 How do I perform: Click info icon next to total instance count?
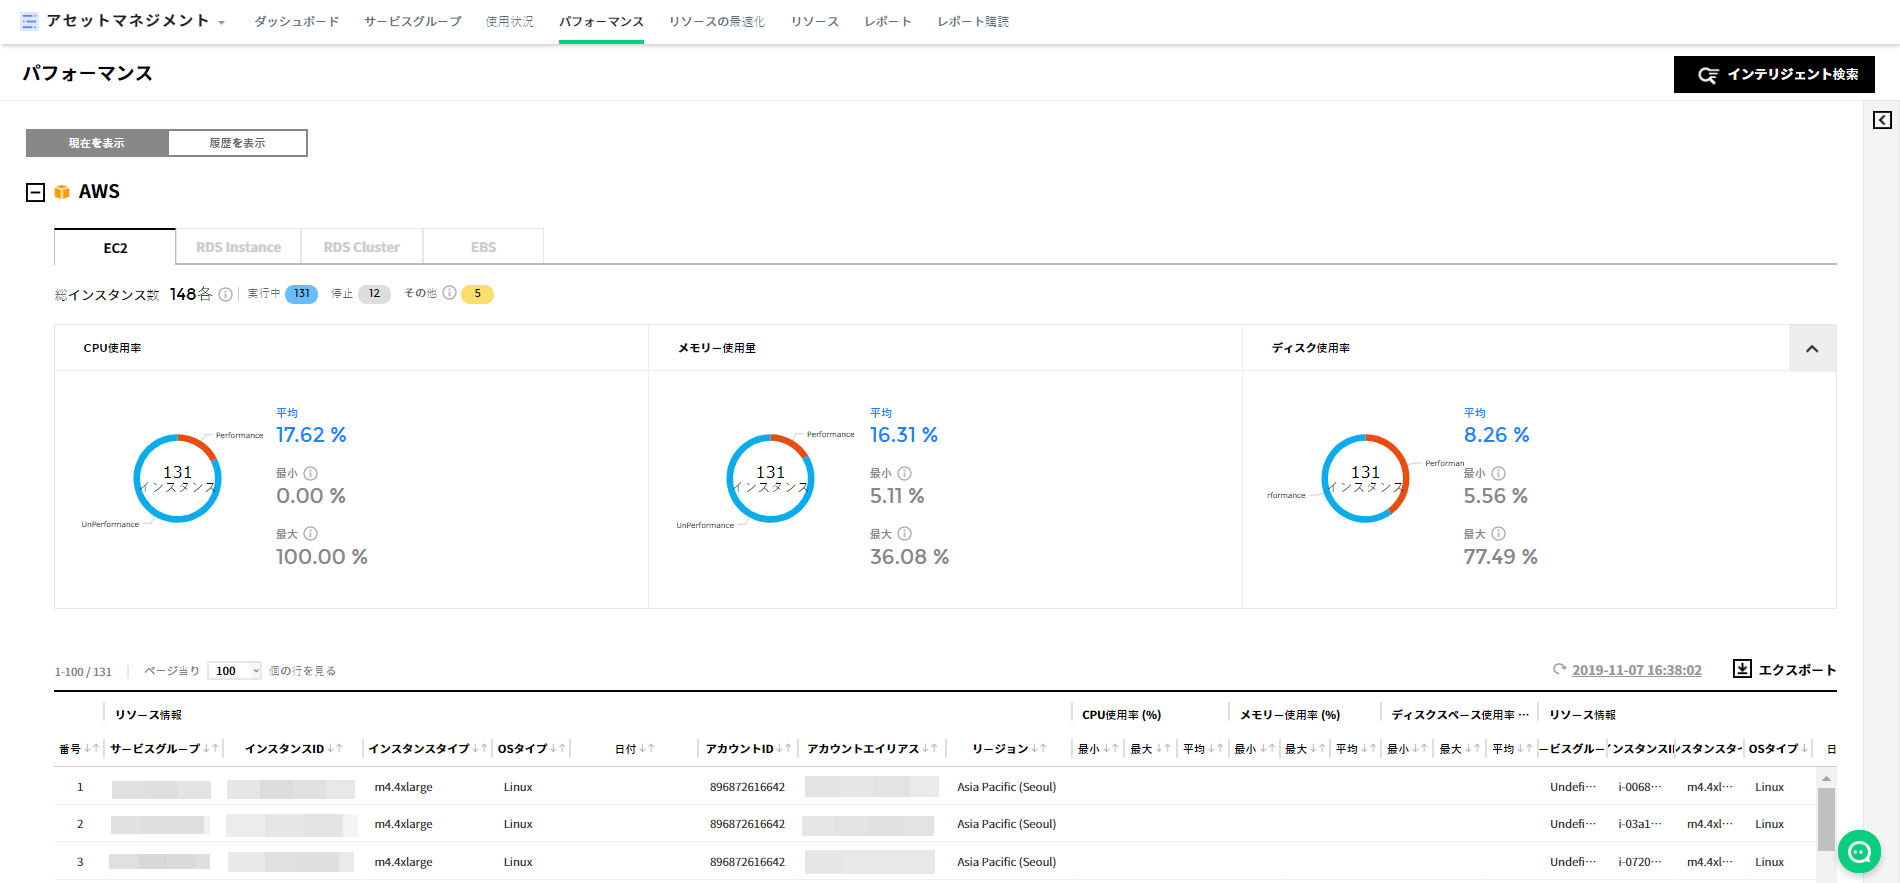[x=226, y=294]
